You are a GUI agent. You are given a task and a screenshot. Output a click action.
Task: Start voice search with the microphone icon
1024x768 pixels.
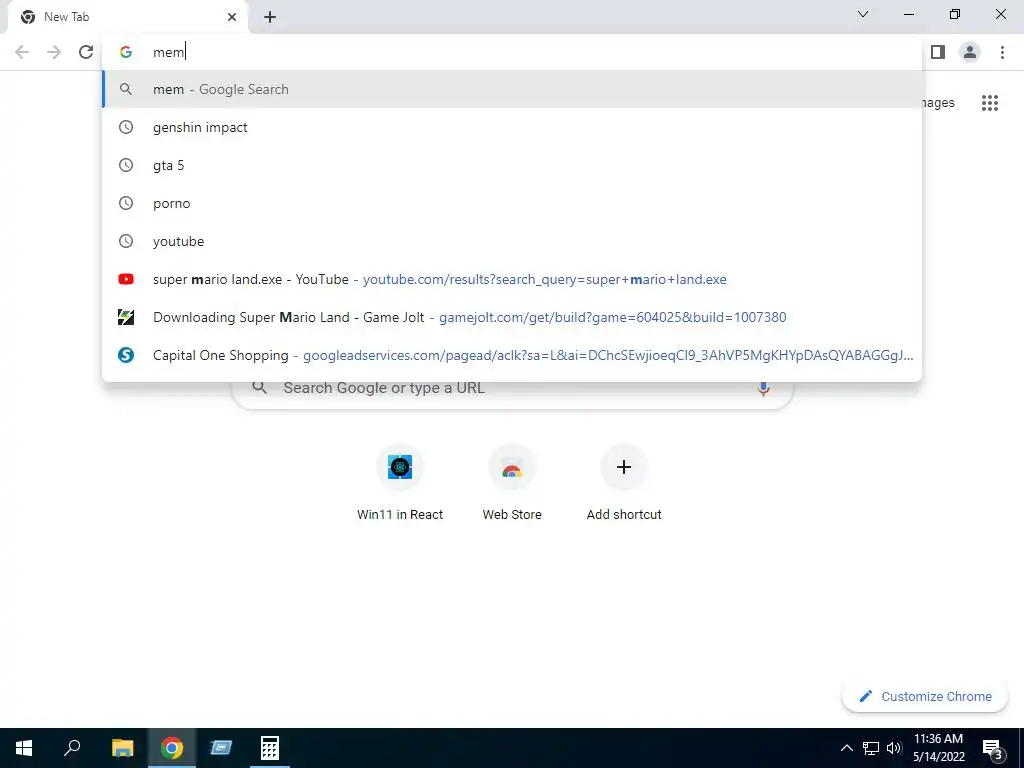pos(763,389)
